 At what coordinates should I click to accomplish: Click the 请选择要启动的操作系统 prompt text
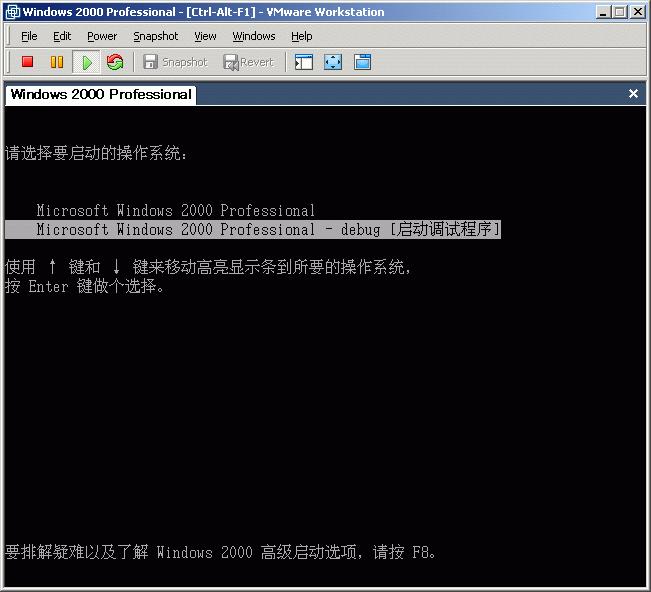pos(96,153)
